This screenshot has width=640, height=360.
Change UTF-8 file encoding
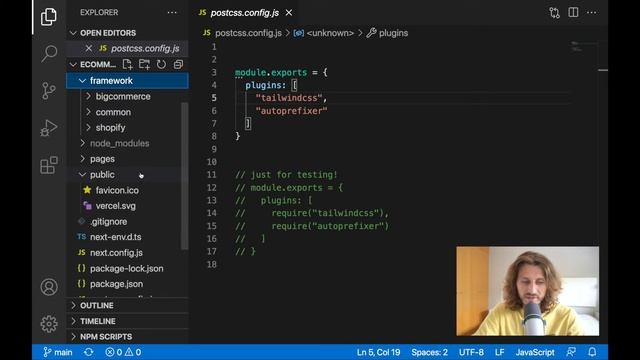(471, 352)
